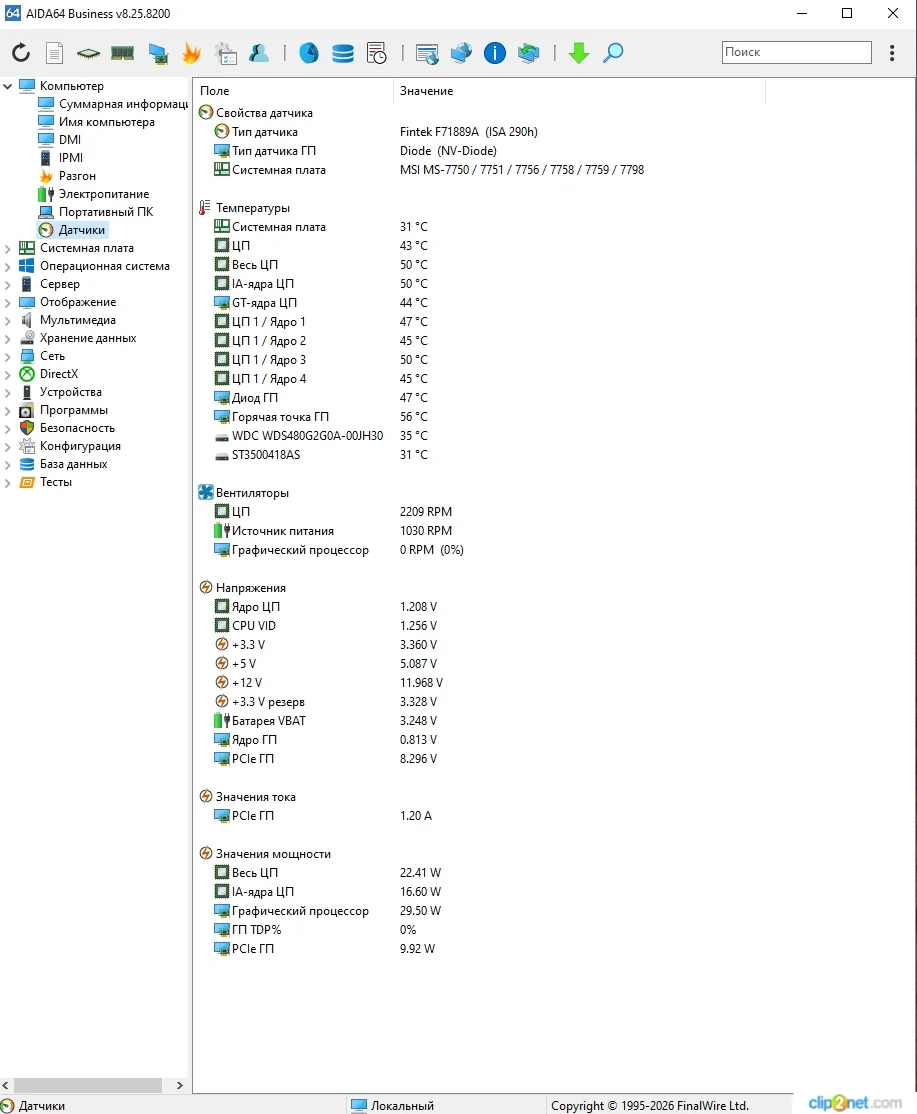The image size is (917, 1114).
Task: Launch the flame stability test icon
Action: pos(191,53)
